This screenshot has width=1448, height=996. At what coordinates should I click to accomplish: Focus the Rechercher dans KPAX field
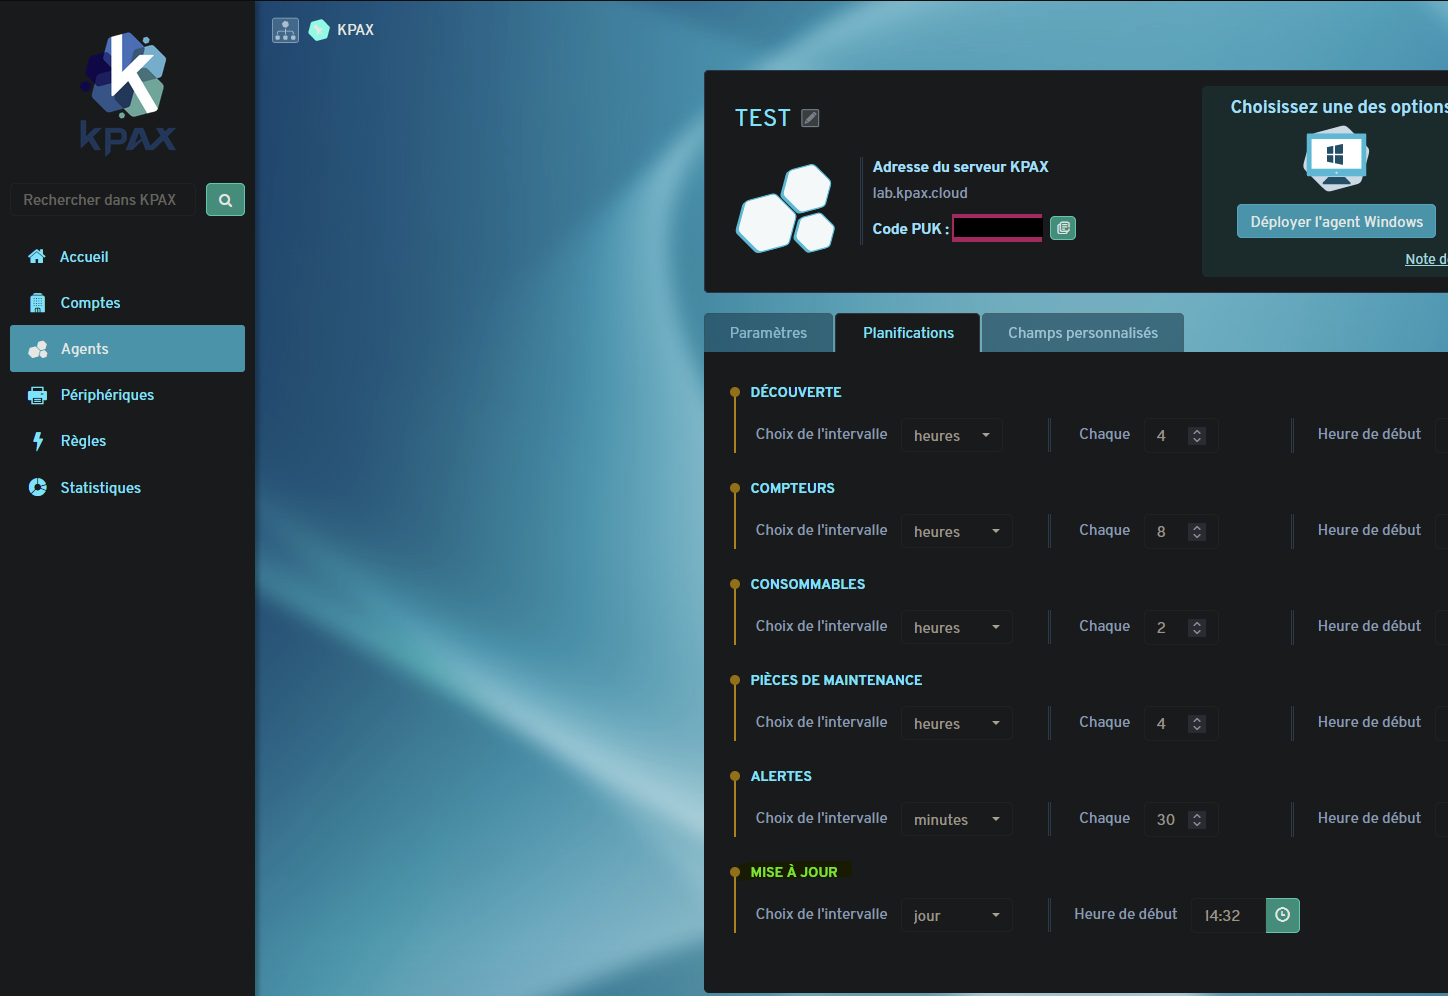point(102,200)
